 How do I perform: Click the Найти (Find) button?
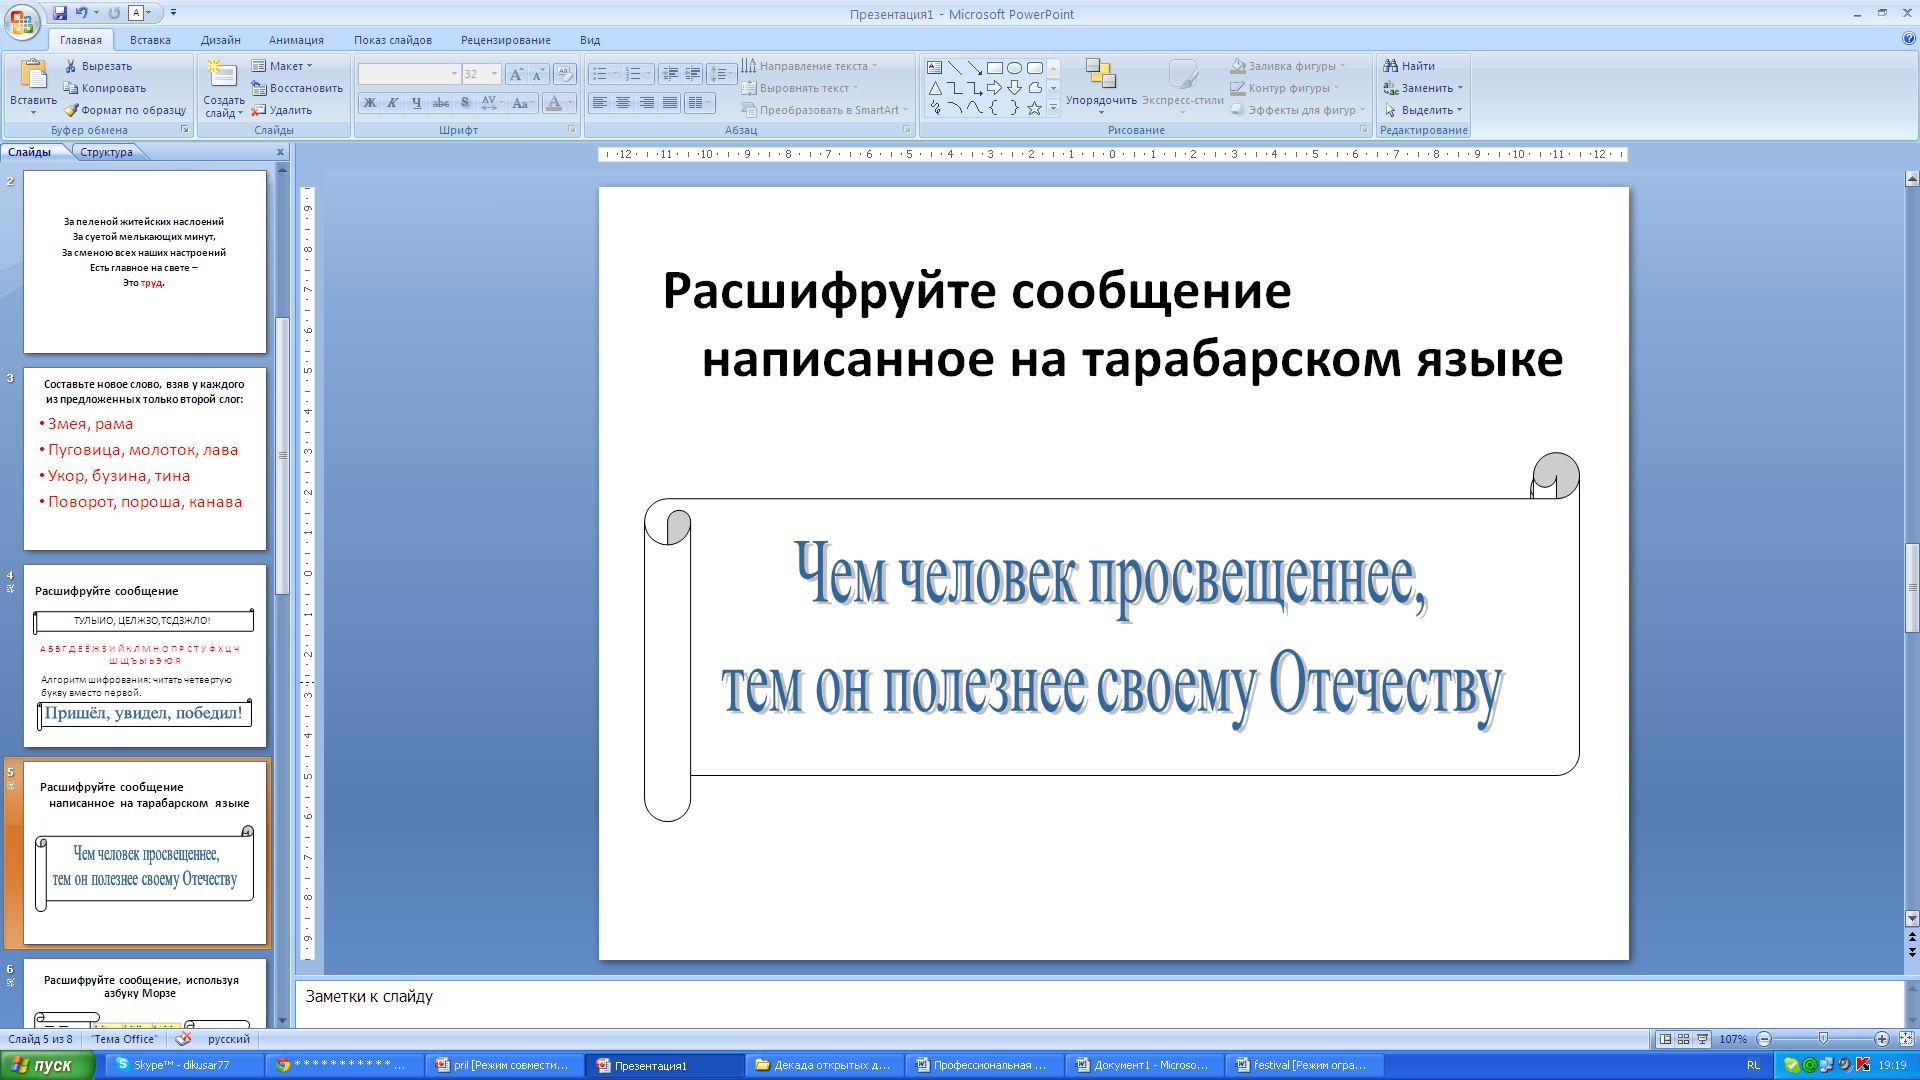point(1409,66)
